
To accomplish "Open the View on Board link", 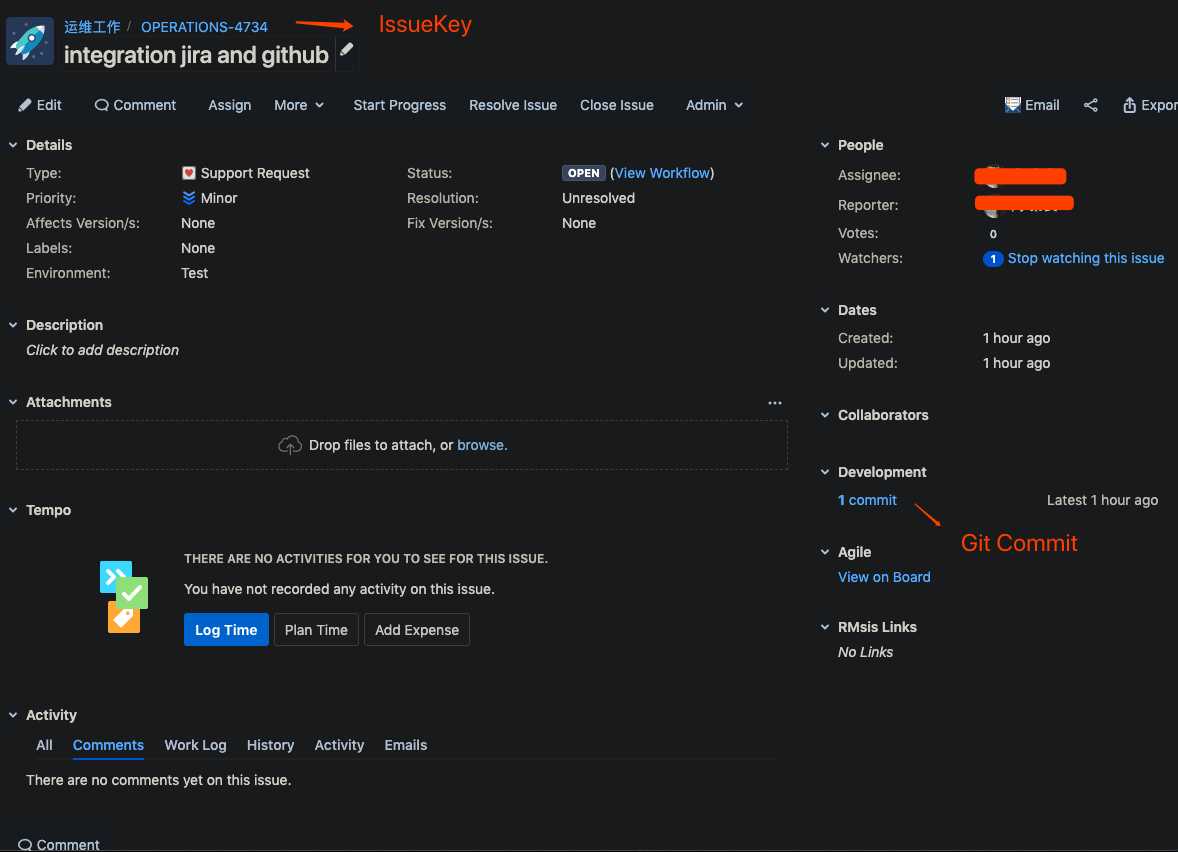I will 884,577.
